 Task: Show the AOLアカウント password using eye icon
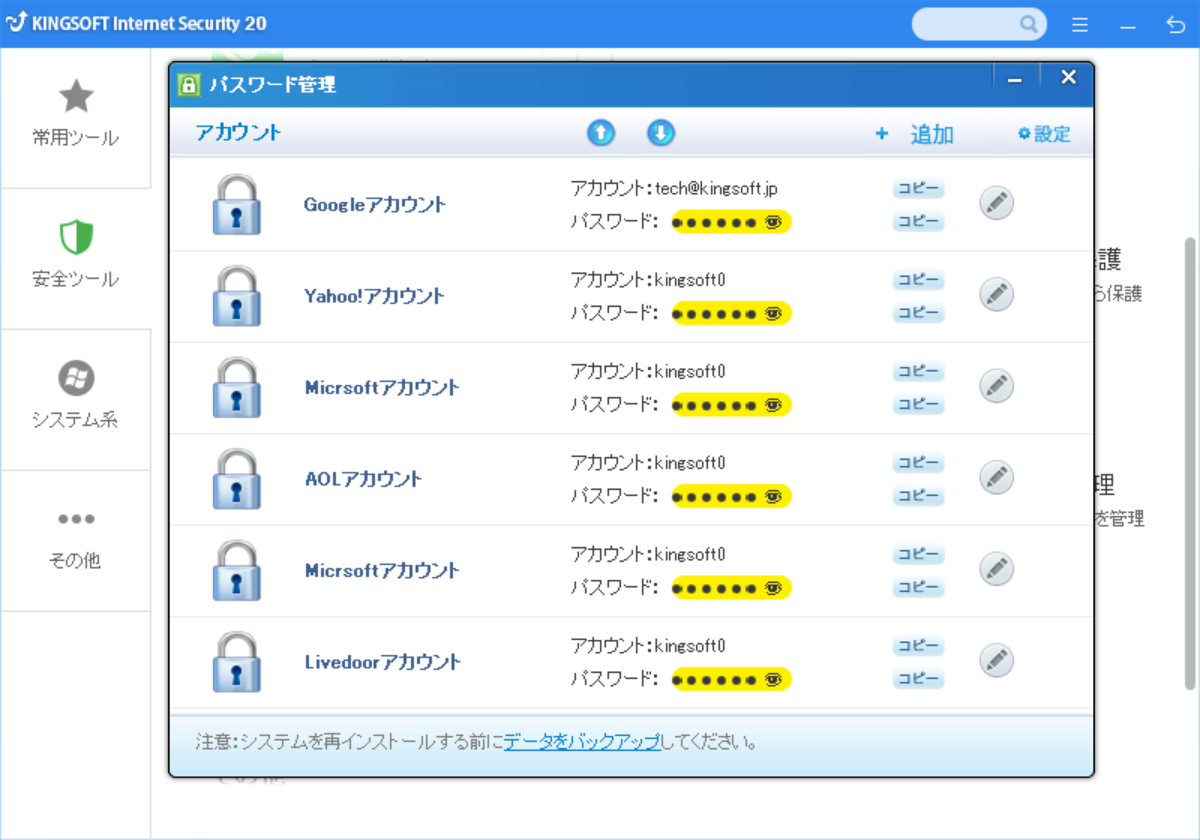(x=773, y=496)
